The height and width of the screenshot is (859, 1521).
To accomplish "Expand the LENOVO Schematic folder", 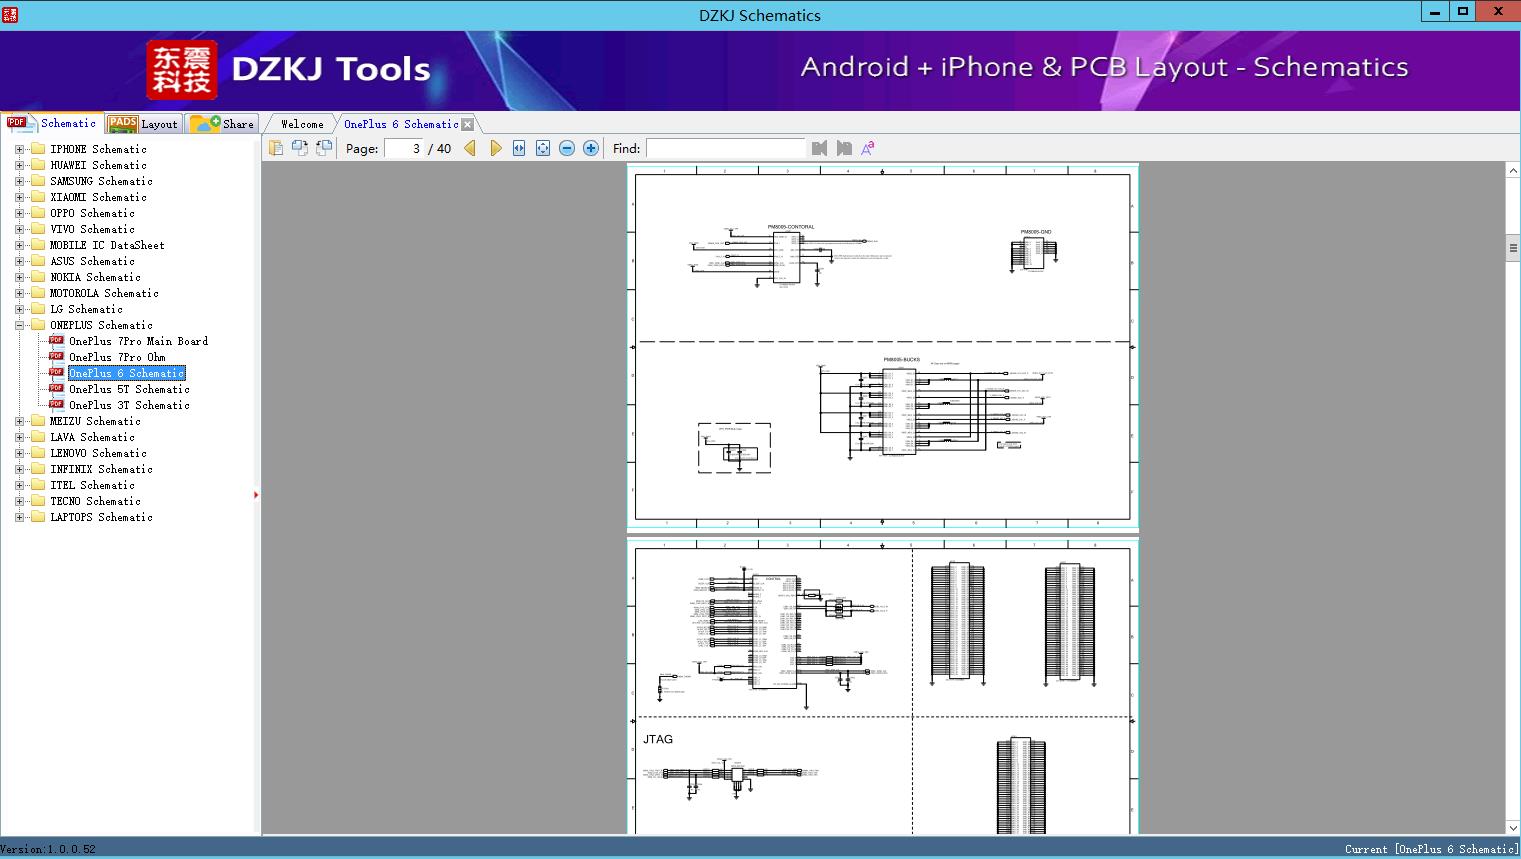I will point(19,453).
